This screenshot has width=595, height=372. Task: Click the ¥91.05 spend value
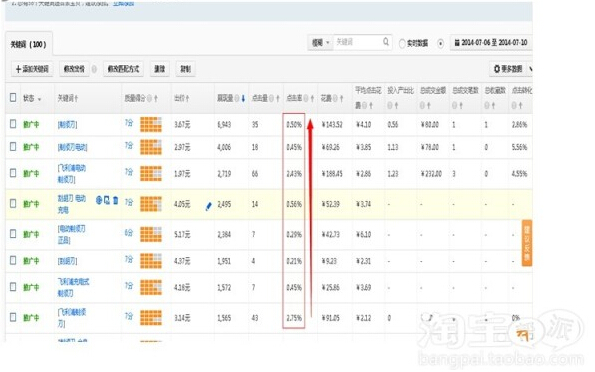(x=331, y=318)
